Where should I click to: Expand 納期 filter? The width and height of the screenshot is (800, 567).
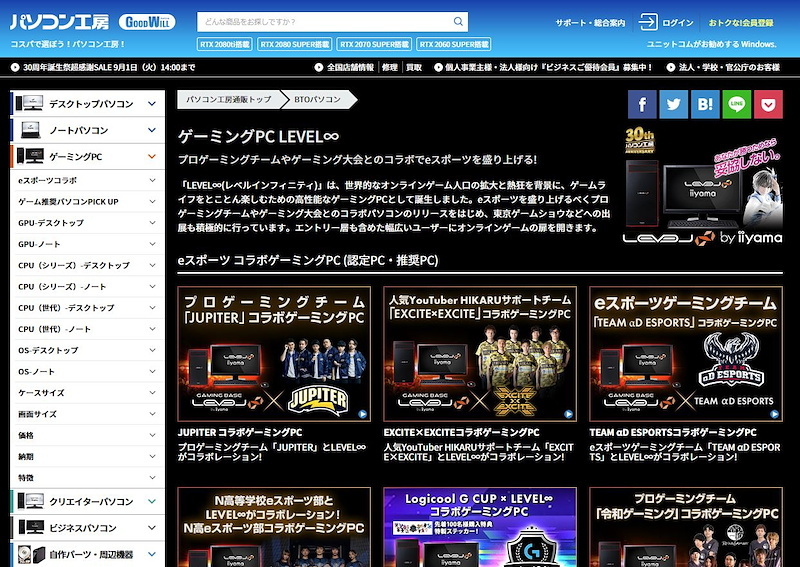tap(153, 456)
